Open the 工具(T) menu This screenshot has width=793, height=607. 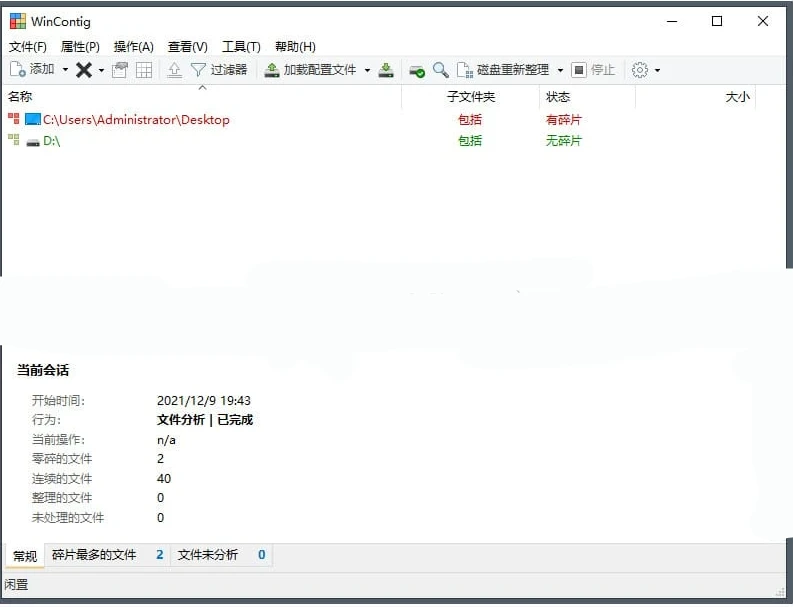pyautogui.click(x=241, y=47)
